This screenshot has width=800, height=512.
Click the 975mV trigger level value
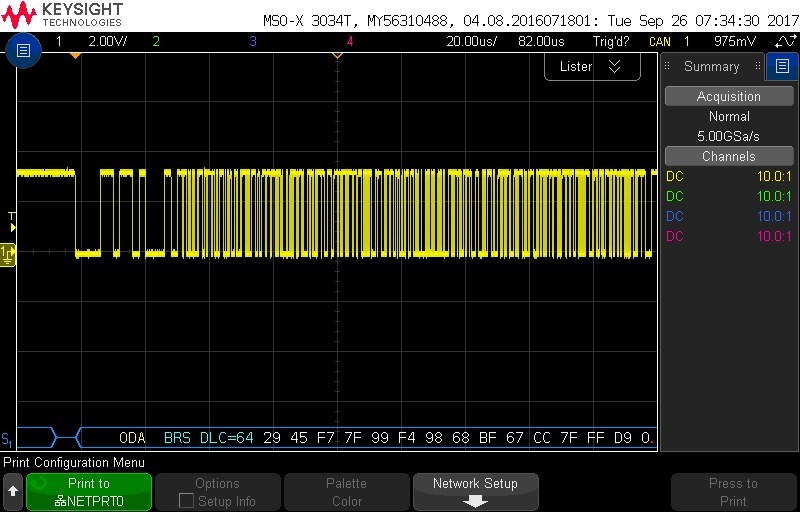point(735,41)
